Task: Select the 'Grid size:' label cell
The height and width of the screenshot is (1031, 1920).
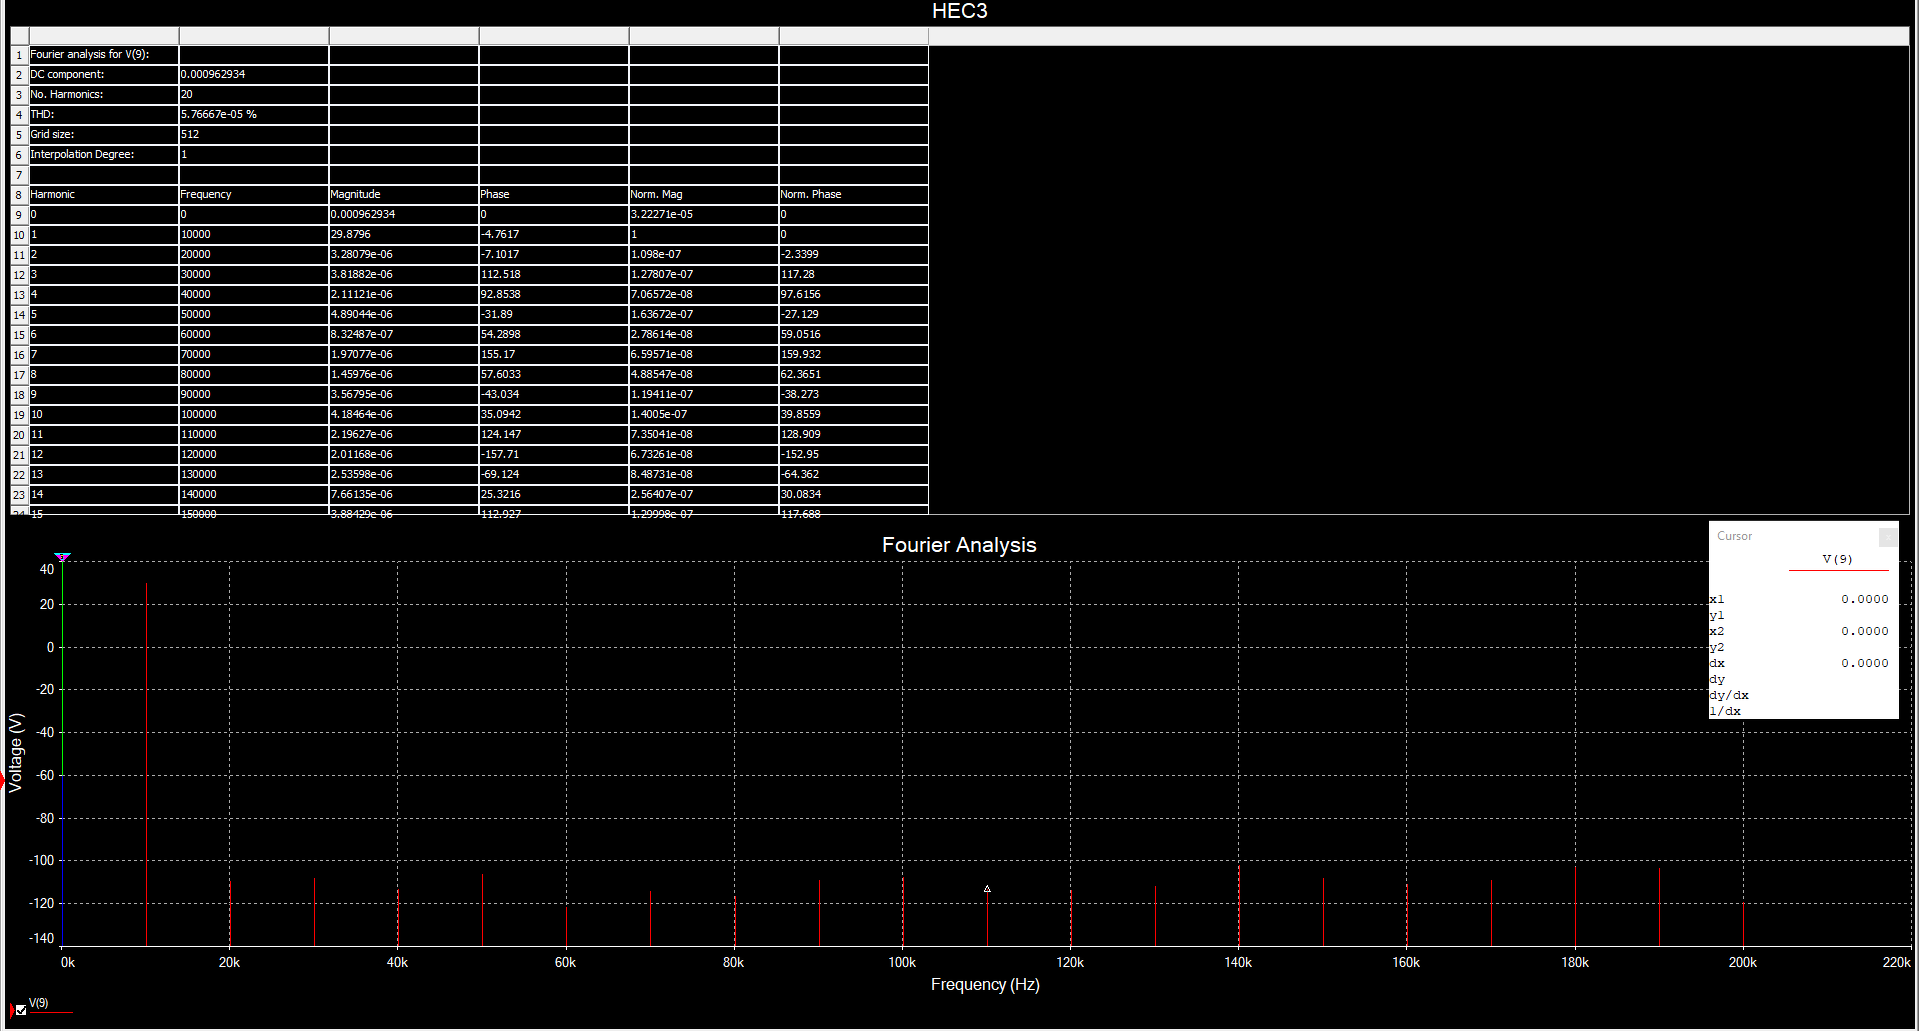Action: pyautogui.click(x=104, y=135)
